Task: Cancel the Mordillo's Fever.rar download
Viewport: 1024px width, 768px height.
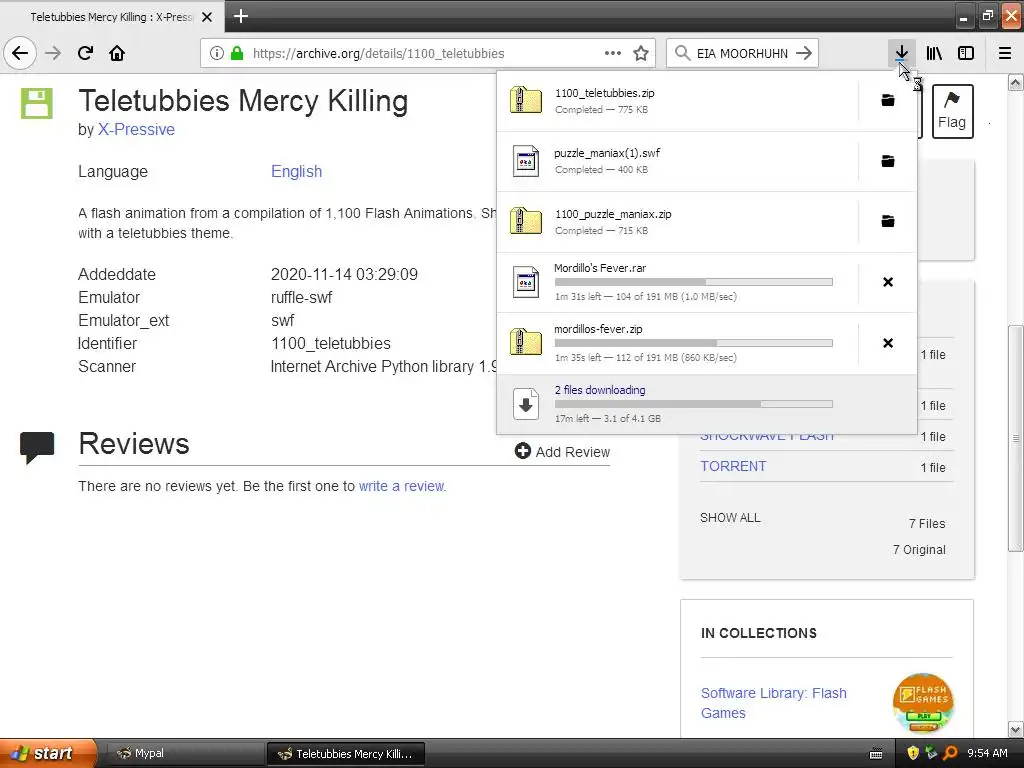Action: 888,282
